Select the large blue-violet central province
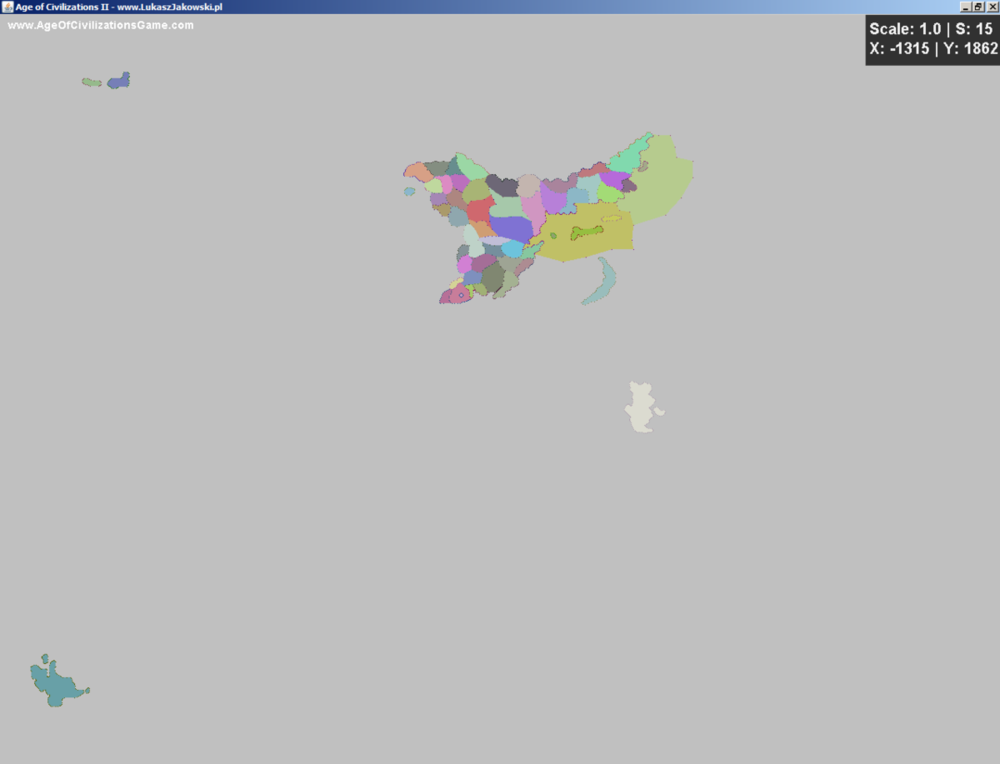The image size is (1000, 764). 511,229
